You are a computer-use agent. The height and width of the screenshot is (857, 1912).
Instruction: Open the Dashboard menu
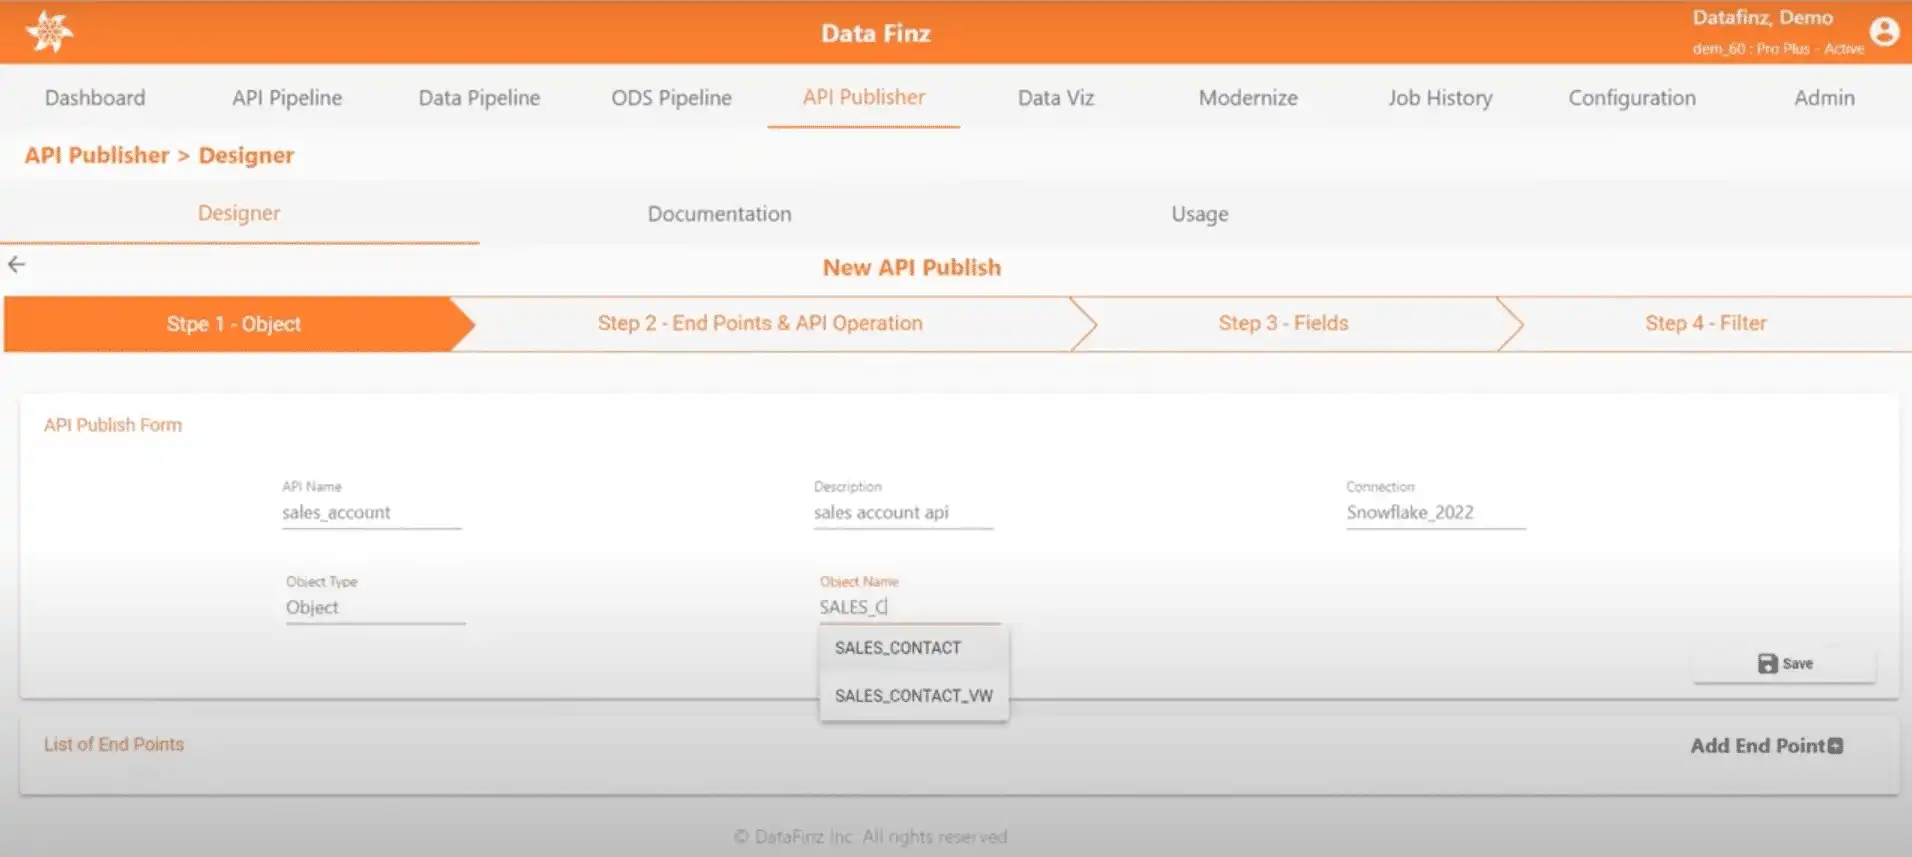[x=95, y=98]
